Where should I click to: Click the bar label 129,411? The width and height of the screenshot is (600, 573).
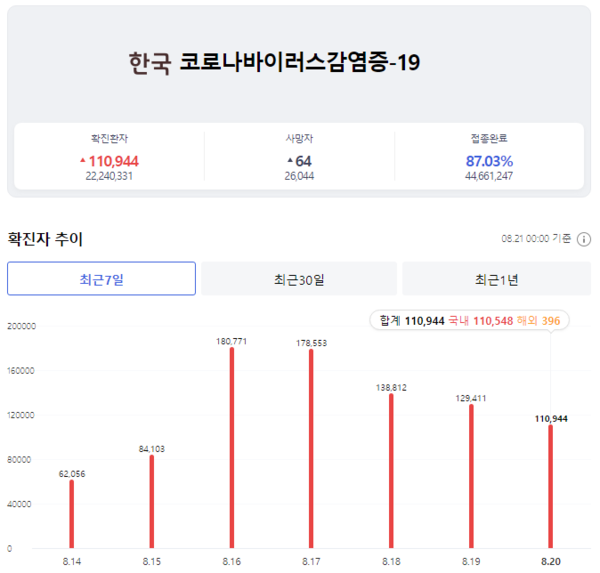471,398
